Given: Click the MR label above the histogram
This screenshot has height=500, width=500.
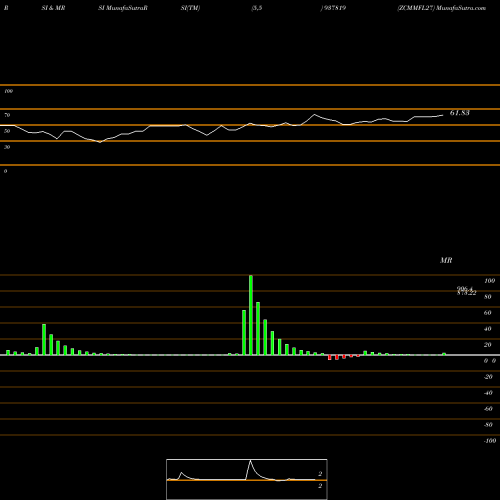Looking at the screenshot, I should tap(446, 260).
